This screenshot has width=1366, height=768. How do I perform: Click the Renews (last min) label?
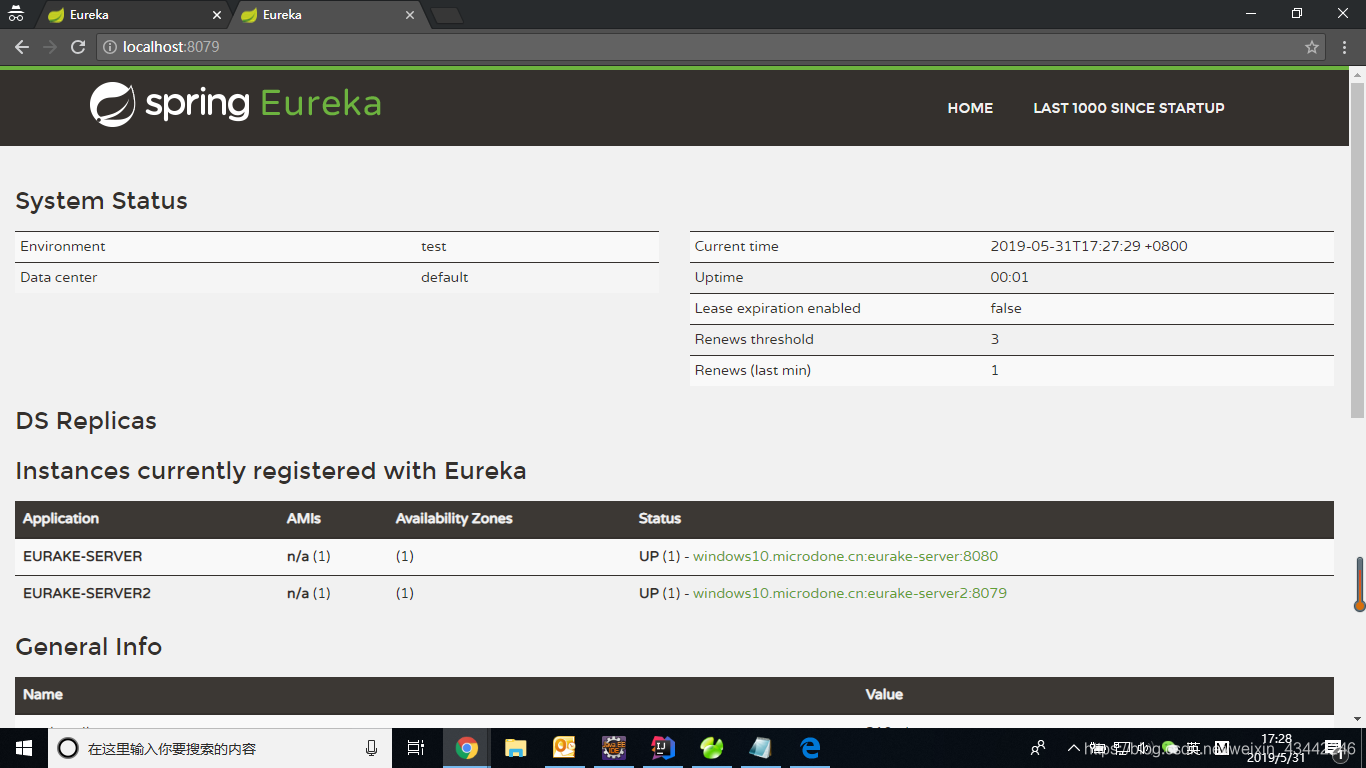click(x=753, y=370)
